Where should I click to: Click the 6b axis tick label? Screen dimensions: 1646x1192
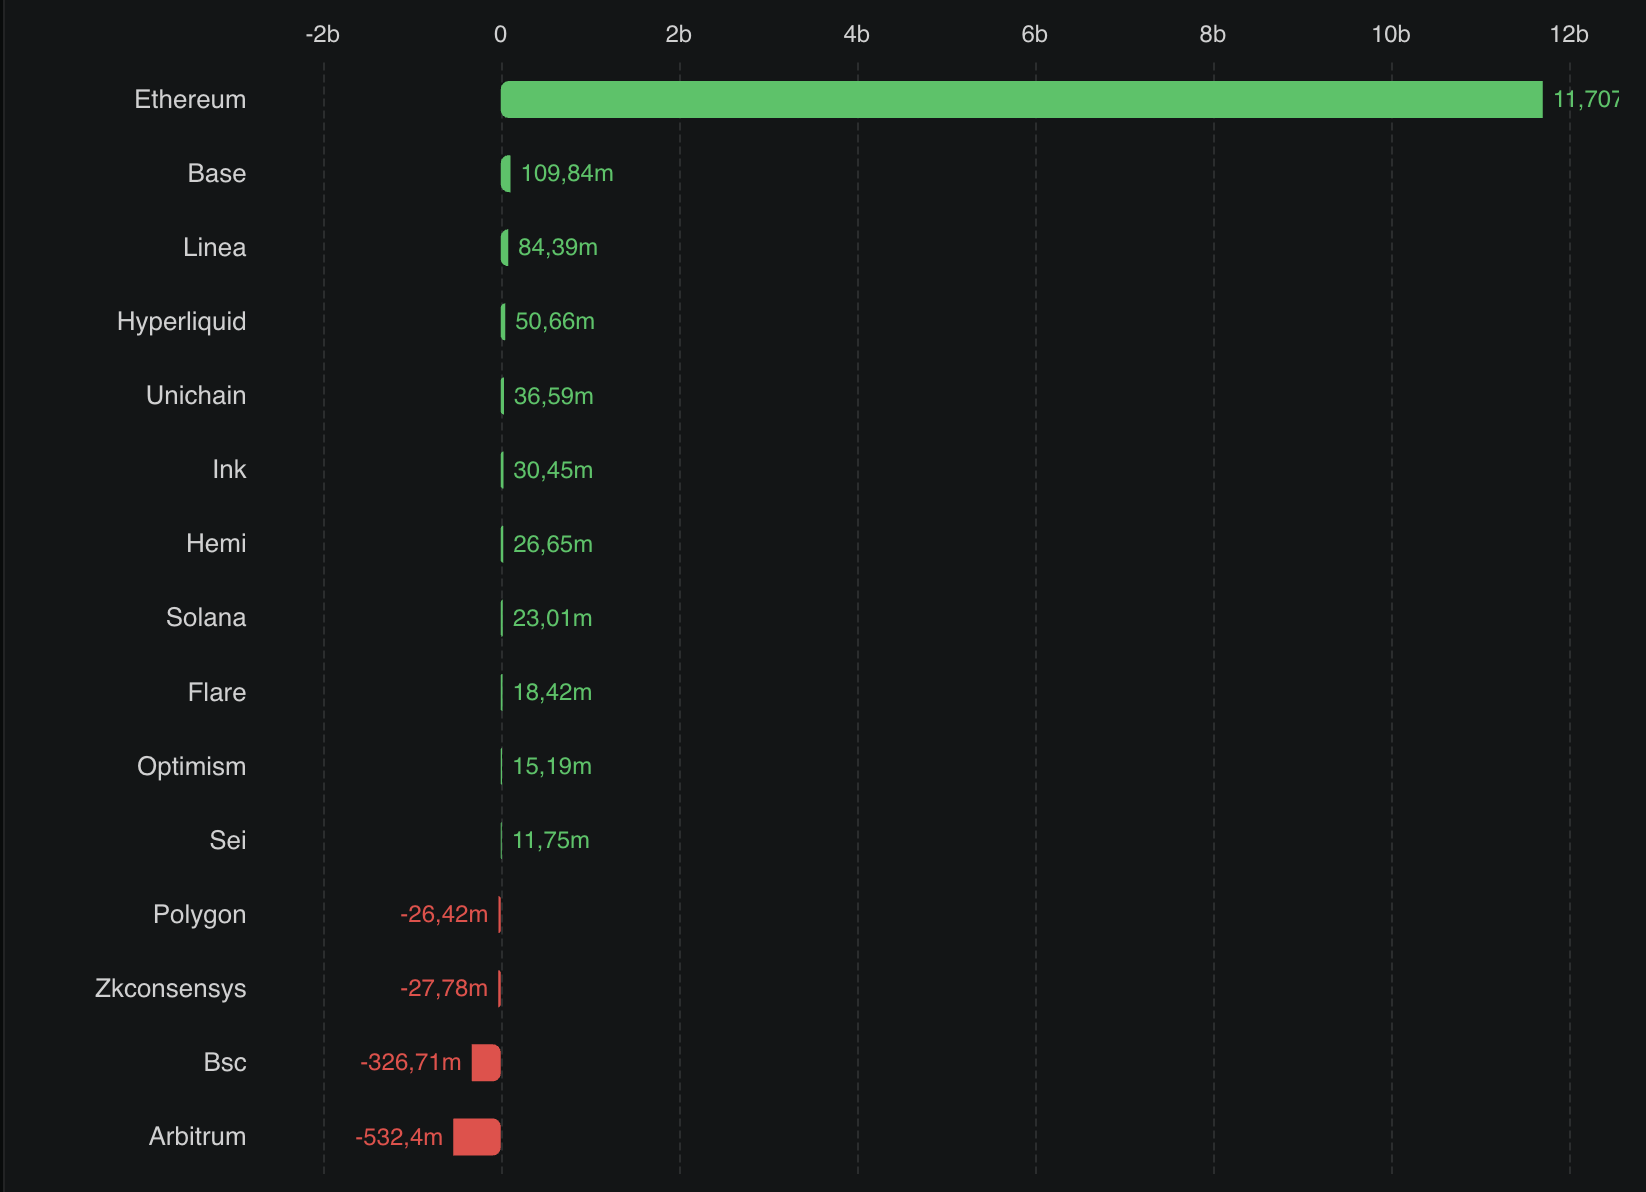[x=1034, y=35]
